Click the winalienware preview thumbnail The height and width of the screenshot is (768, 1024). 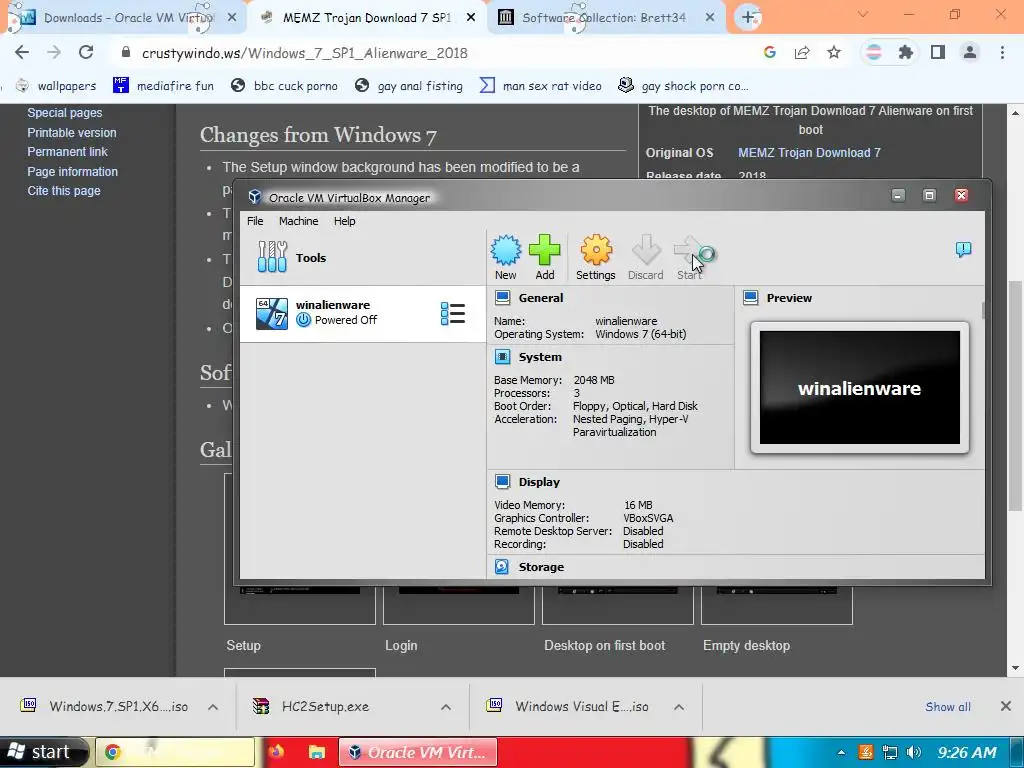(x=859, y=387)
